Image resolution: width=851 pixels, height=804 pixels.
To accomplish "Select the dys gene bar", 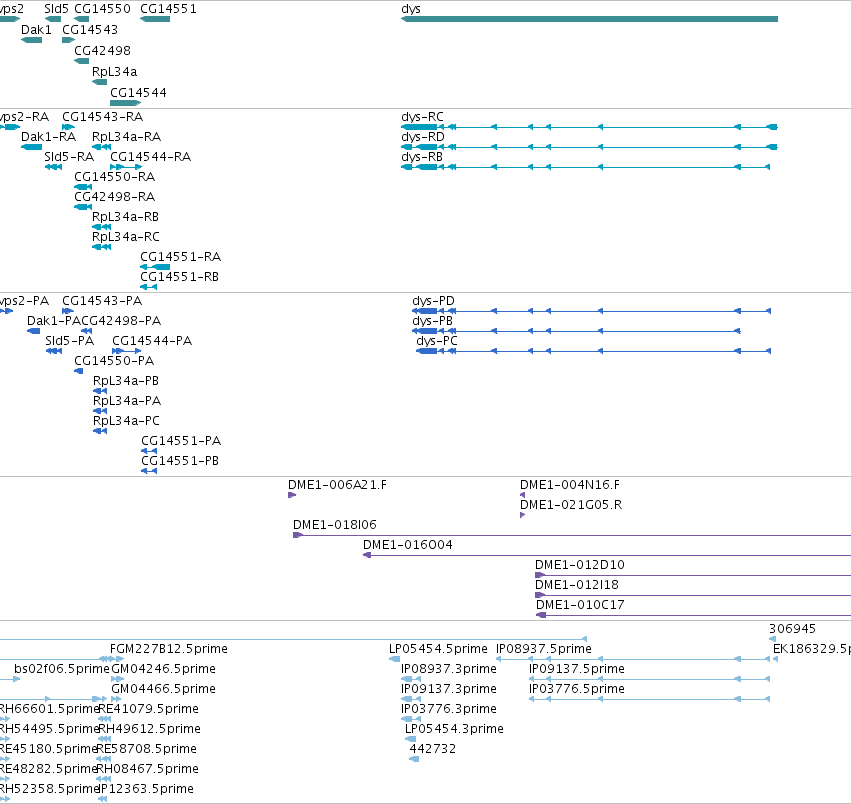I will [x=589, y=19].
